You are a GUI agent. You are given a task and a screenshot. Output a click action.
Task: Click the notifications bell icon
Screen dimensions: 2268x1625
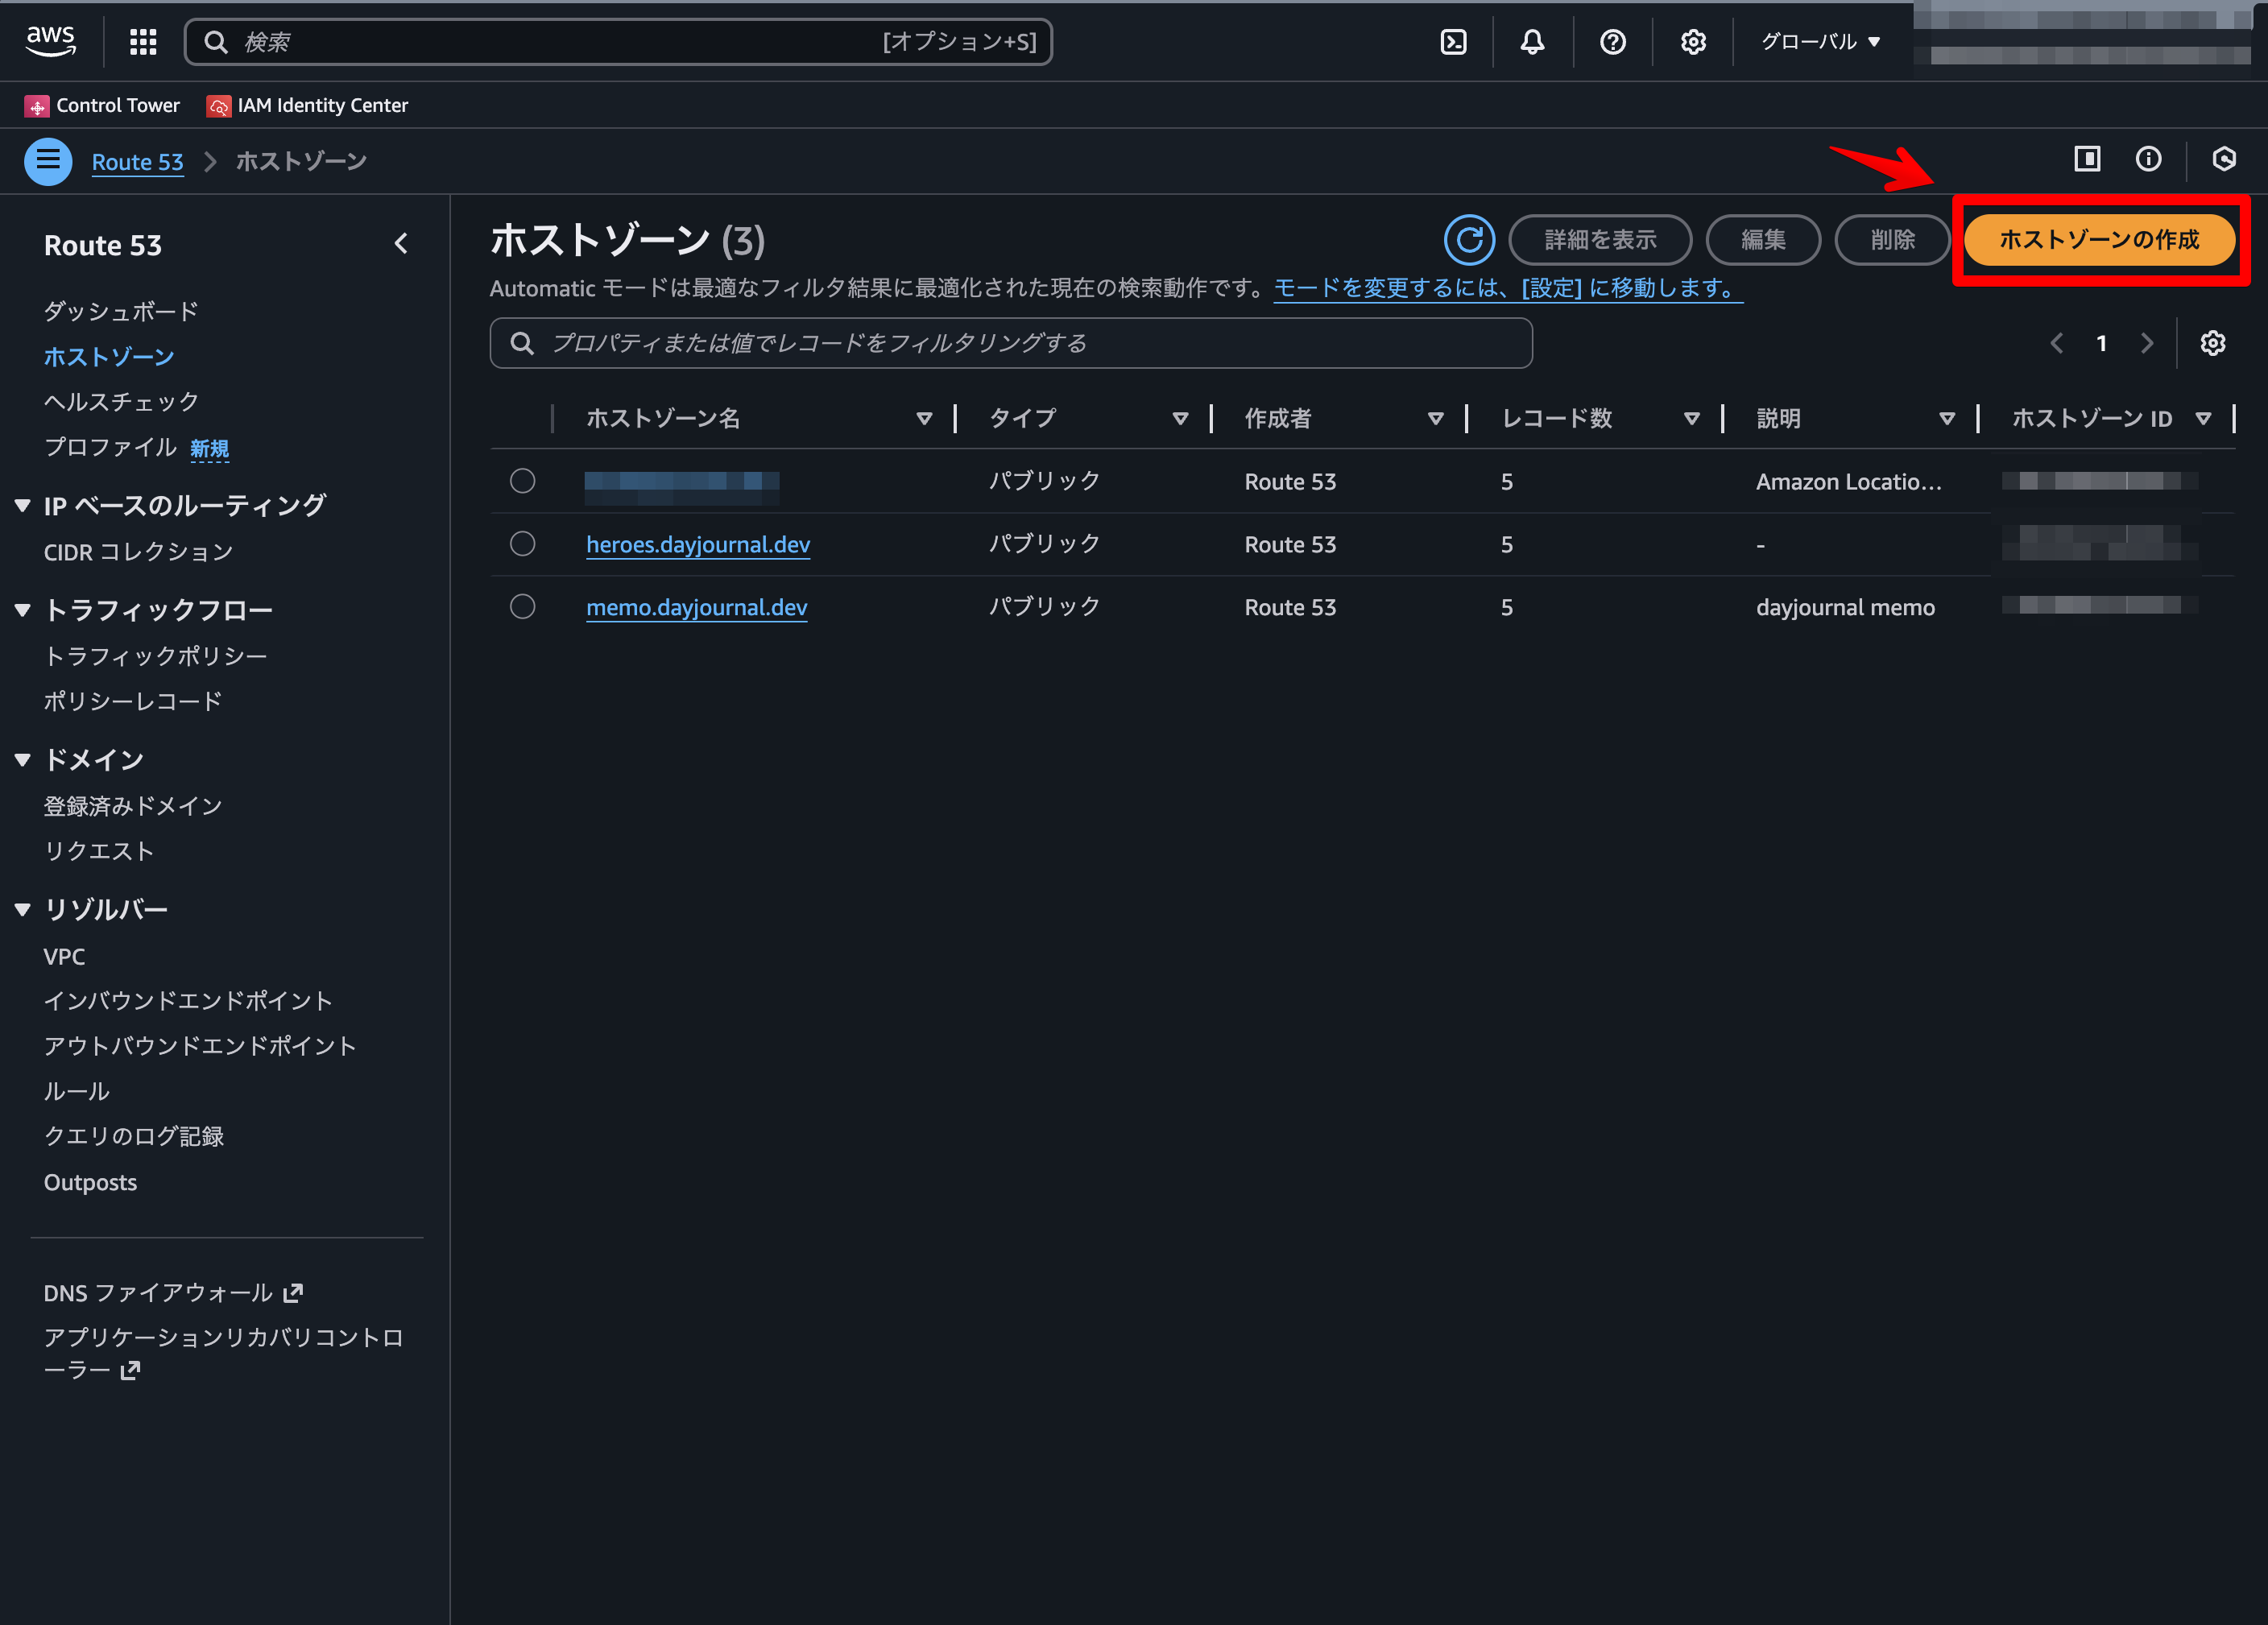tap(1532, 42)
